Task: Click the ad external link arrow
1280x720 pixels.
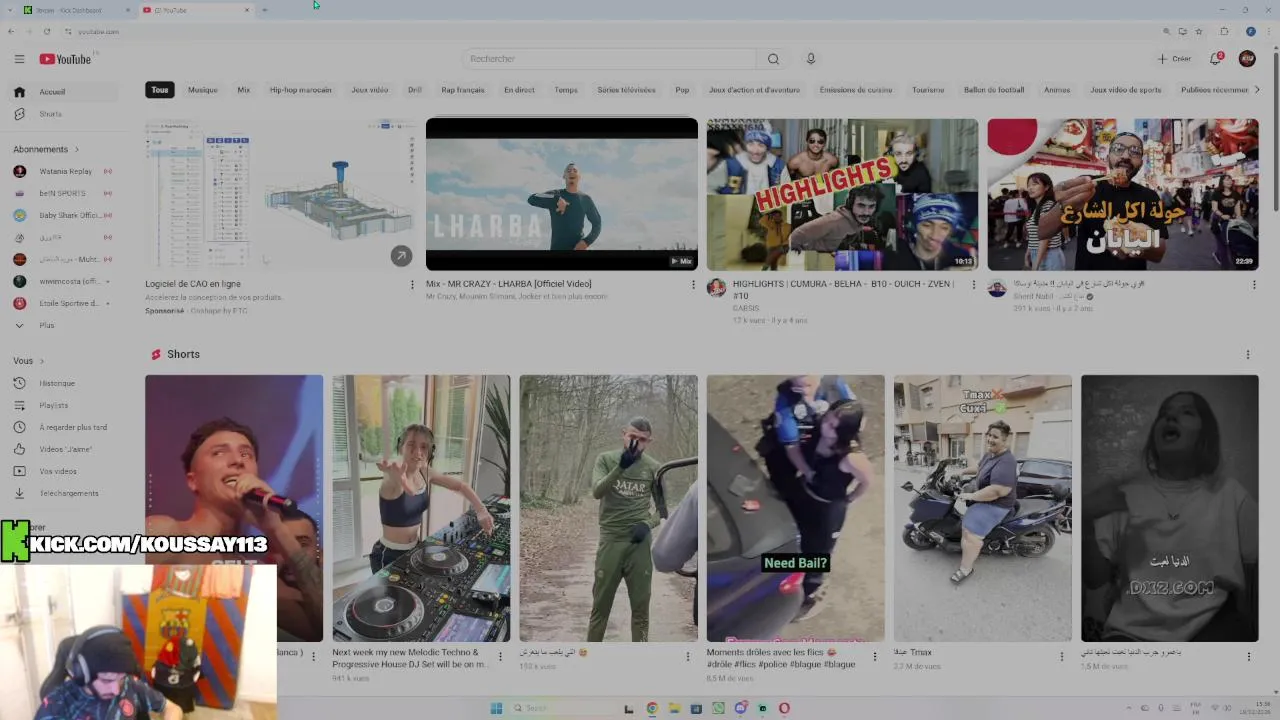Action: [401, 256]
